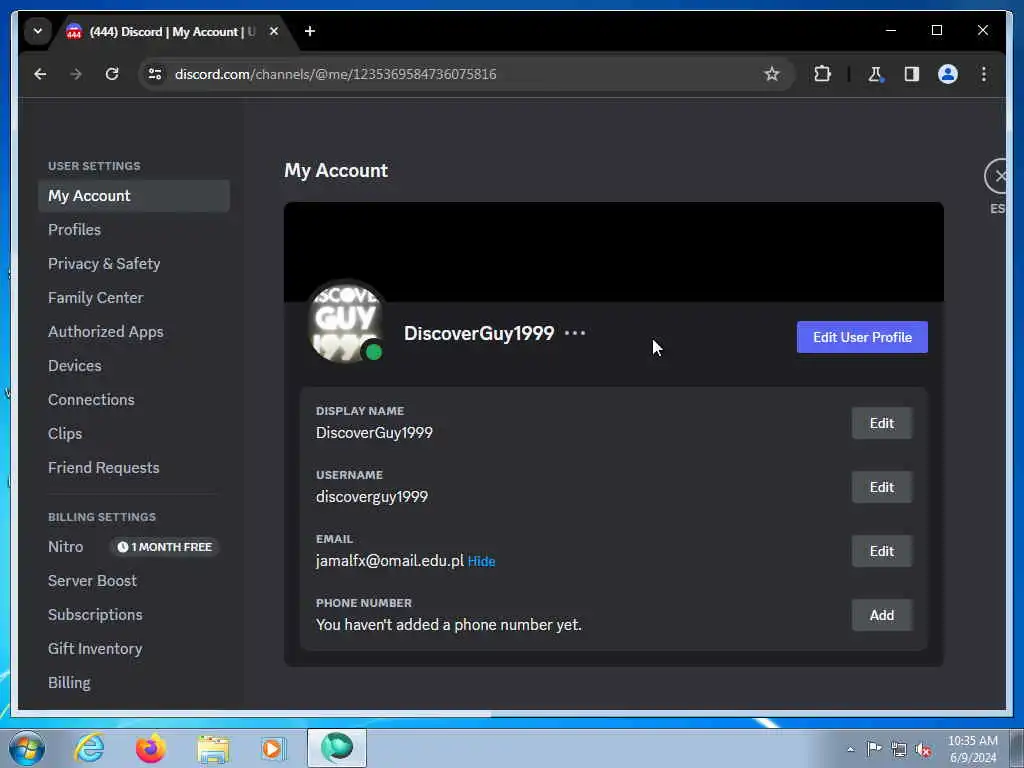
Task: Go to Privacy & Safety settings
Action: [x=104, y=264]
